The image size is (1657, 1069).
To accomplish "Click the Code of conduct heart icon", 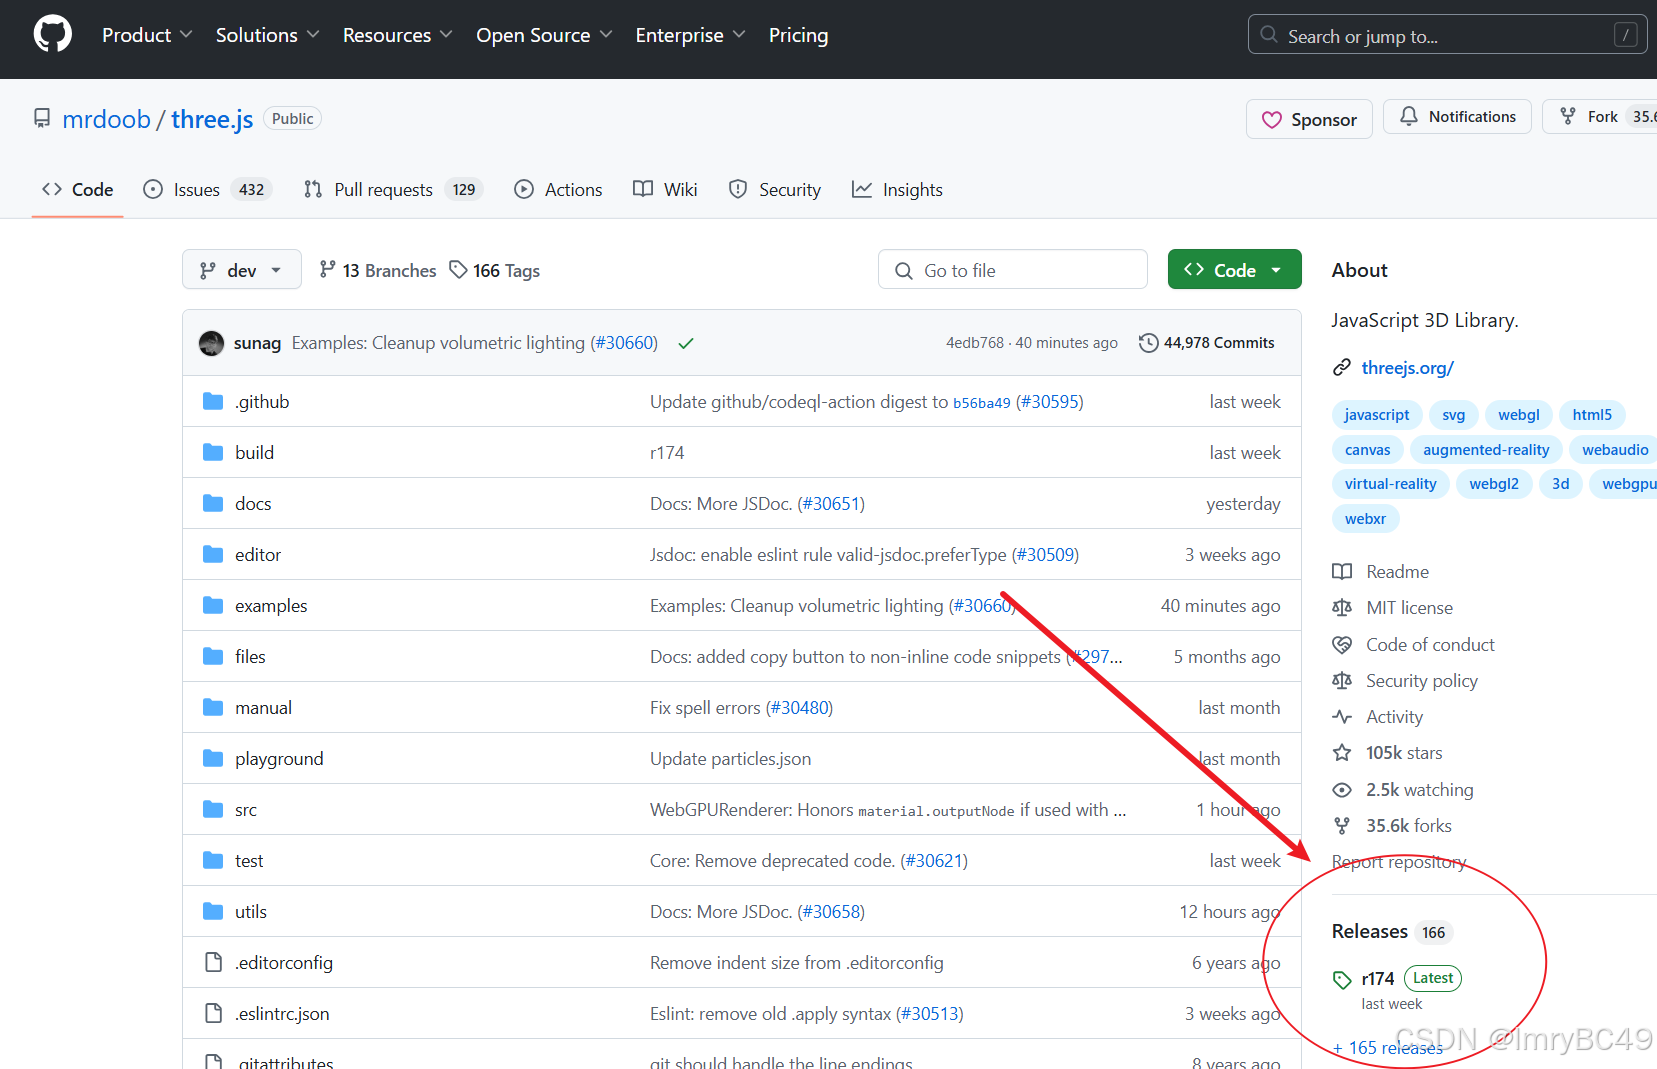I will click(1342, 645).
